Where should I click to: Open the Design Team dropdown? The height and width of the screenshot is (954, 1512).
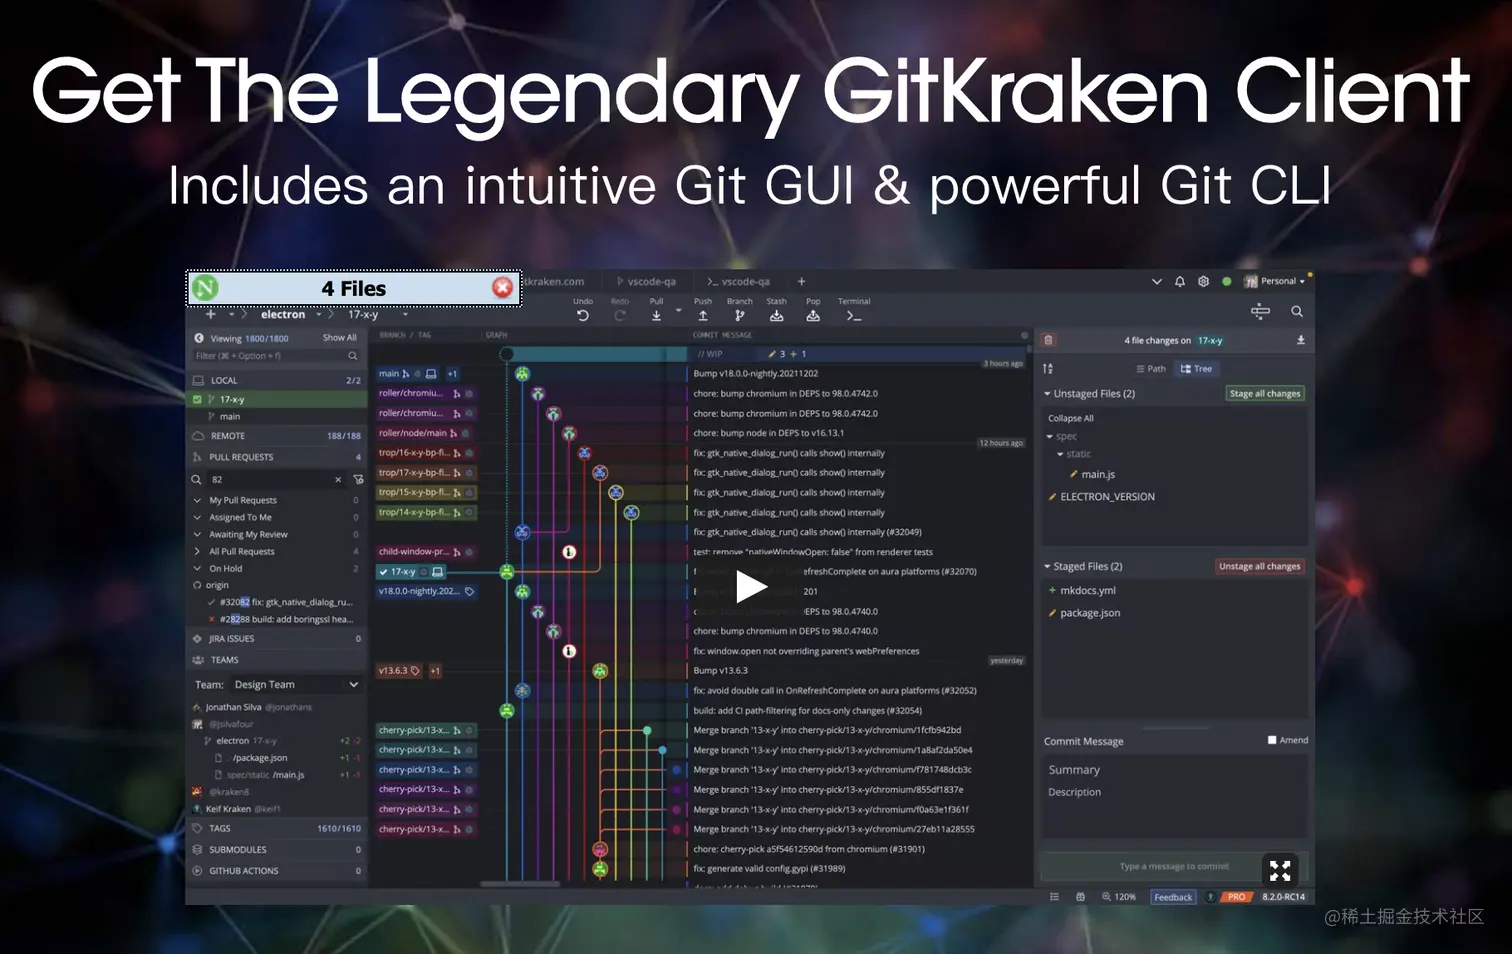click(x=296, y=685)
